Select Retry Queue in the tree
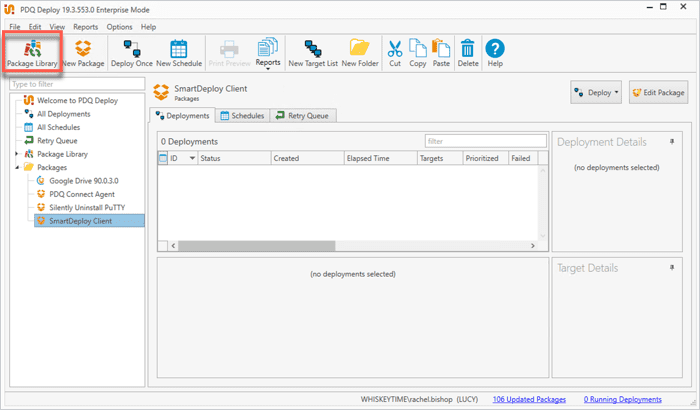 coord(57,141)
